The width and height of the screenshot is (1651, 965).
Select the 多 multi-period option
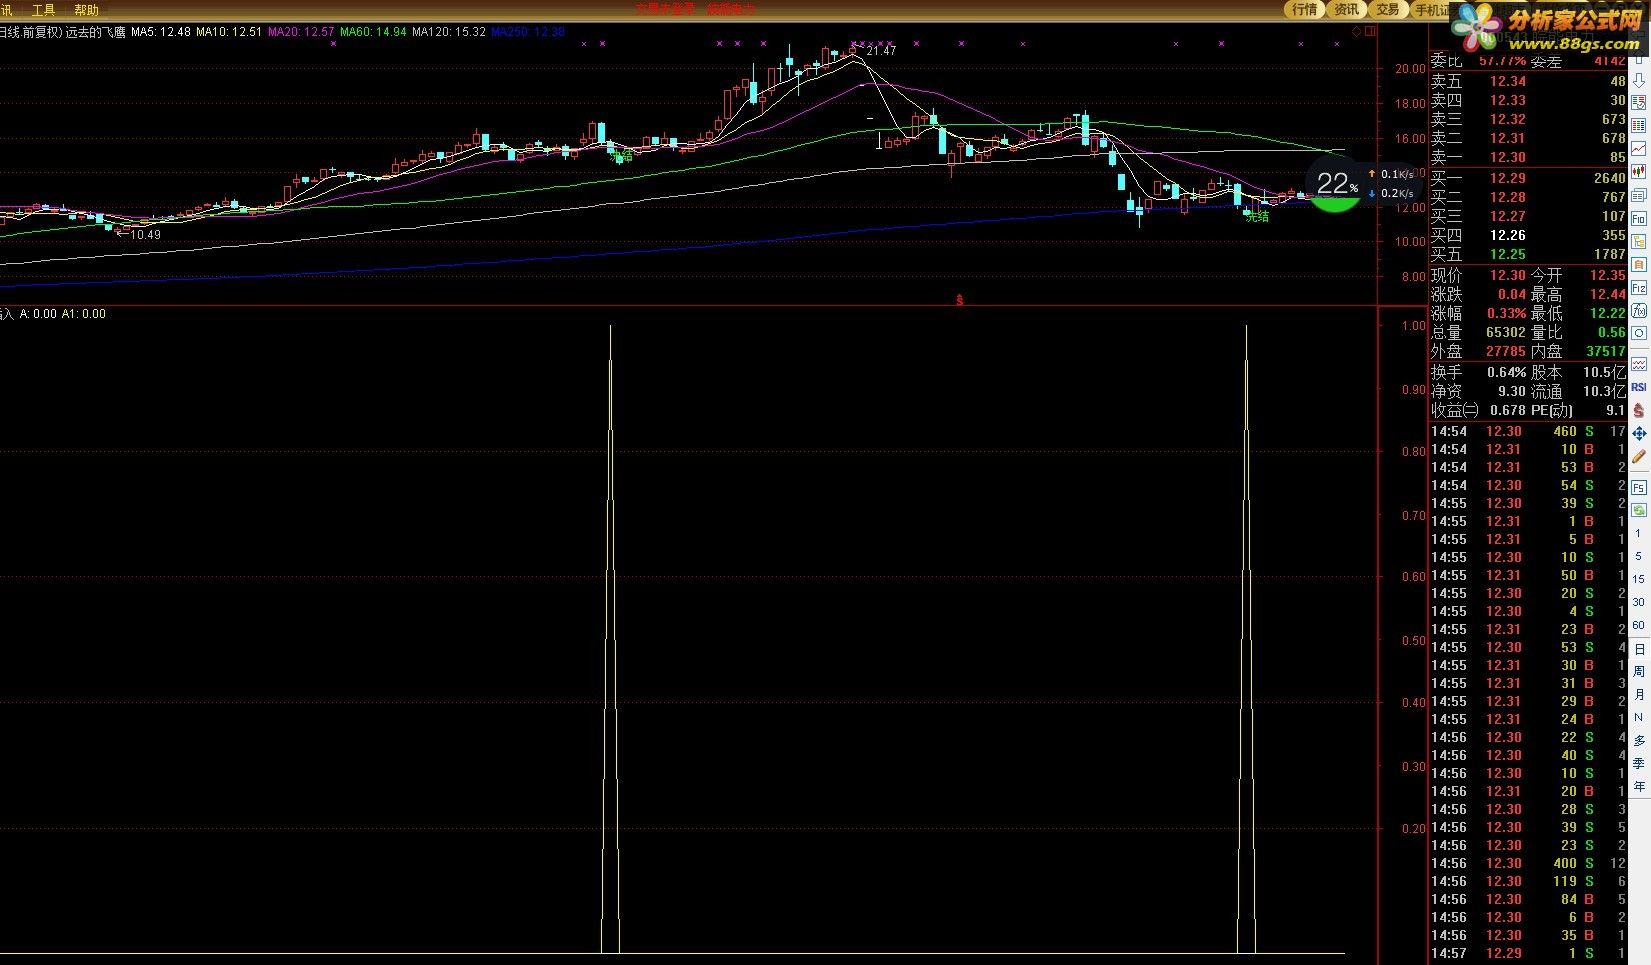[x=1639, y=741]
